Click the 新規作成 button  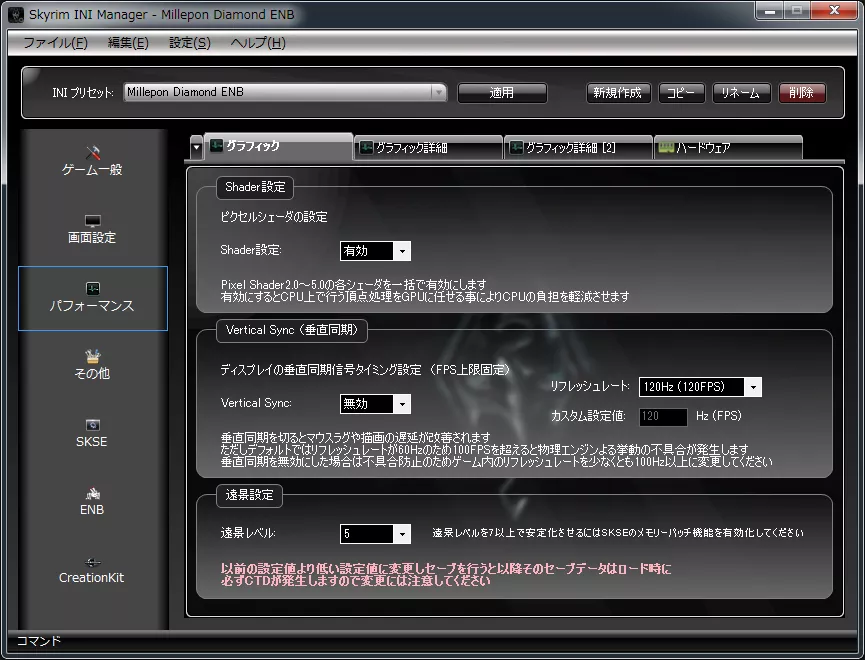[x=618, y=93]
